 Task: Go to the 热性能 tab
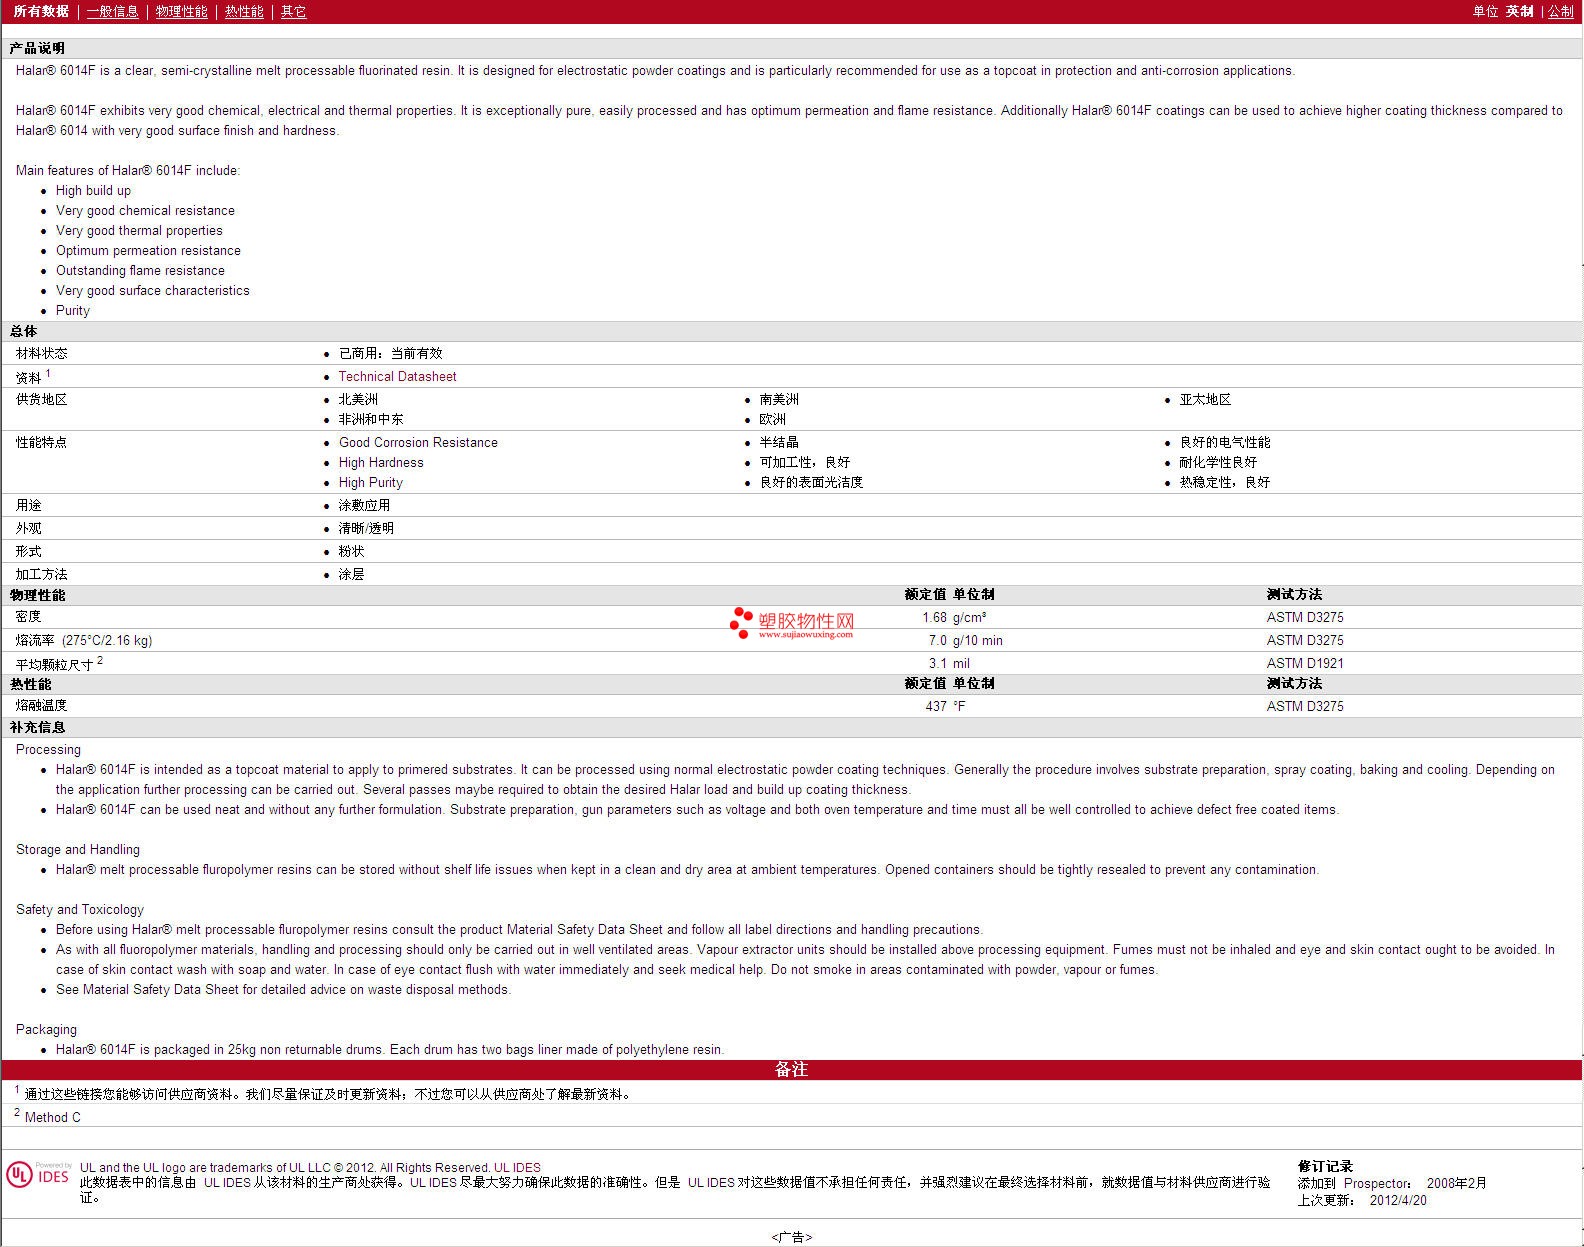tap(244, 12)
